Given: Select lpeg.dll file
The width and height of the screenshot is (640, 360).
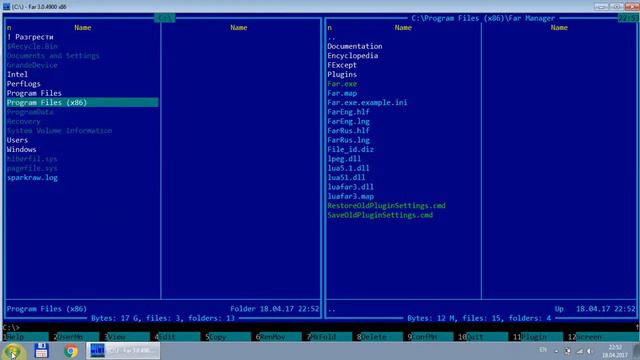Looking at the screenshot, I should point(344,159).
